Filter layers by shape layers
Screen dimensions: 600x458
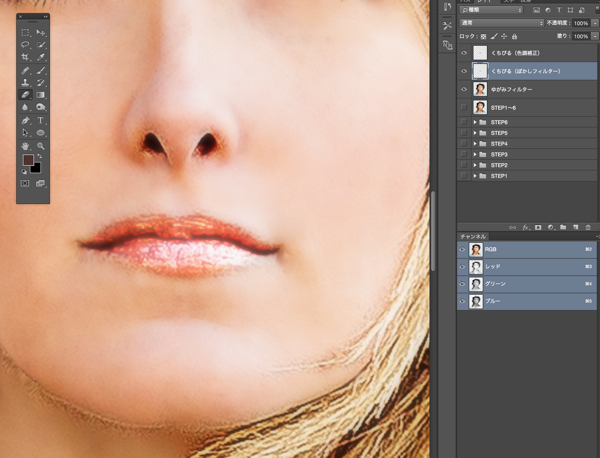click(x=571, y=10)
